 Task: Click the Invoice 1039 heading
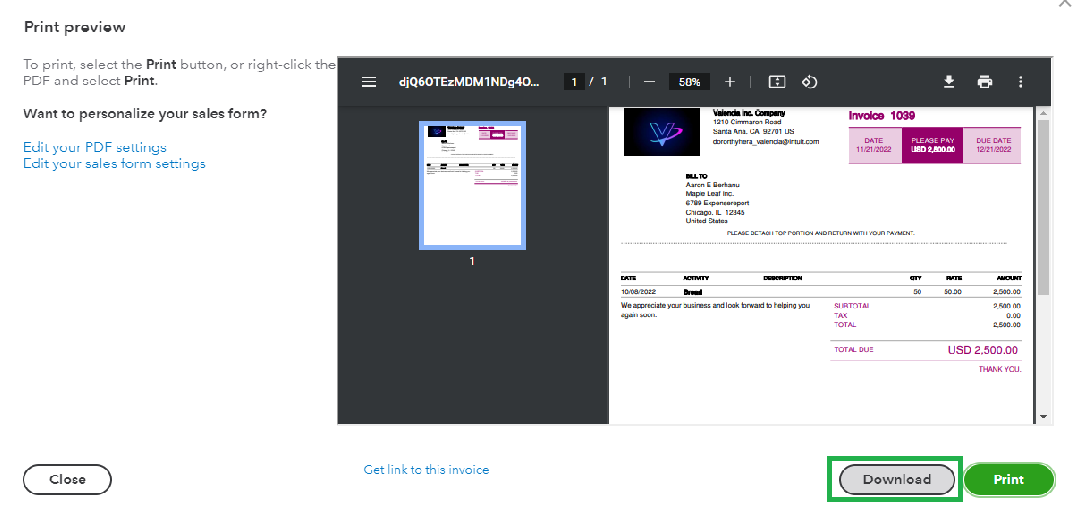[x=882, y=116]
